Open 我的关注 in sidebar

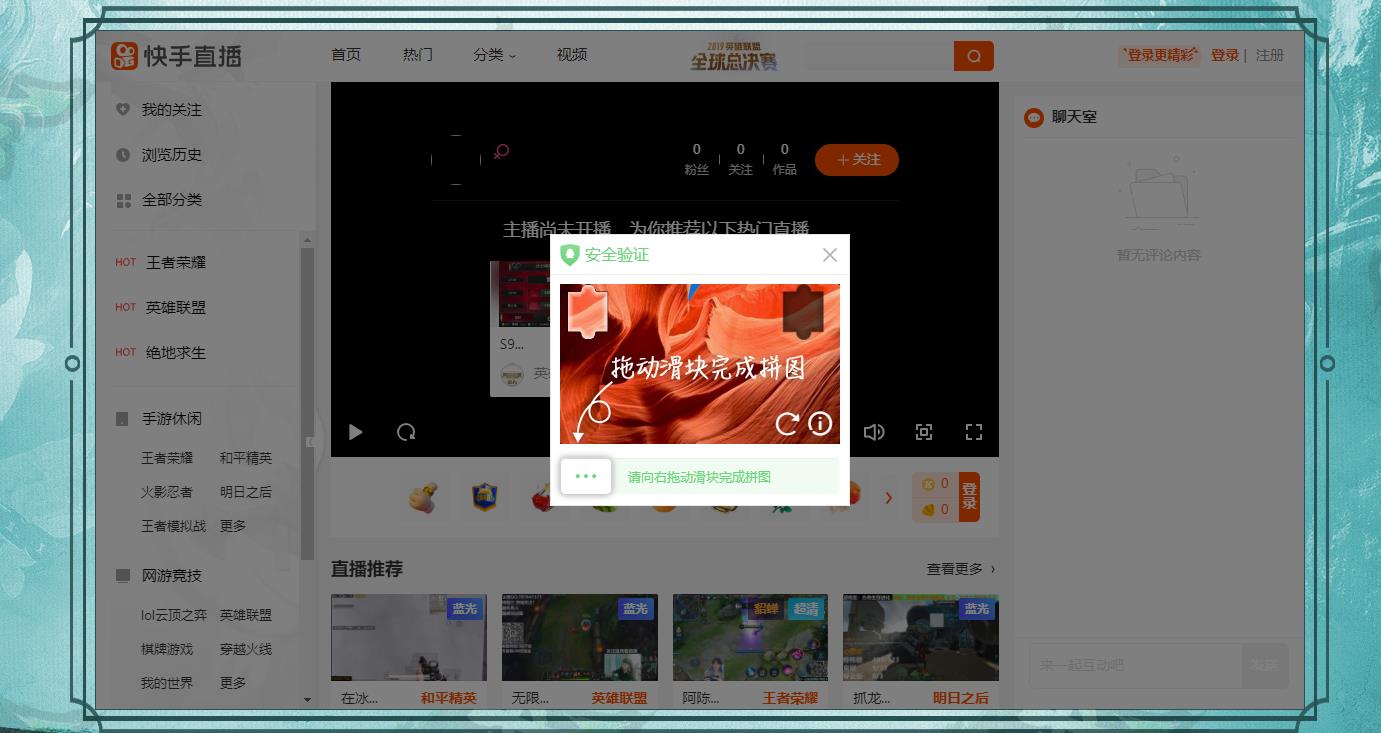click(x=171, y=110)
